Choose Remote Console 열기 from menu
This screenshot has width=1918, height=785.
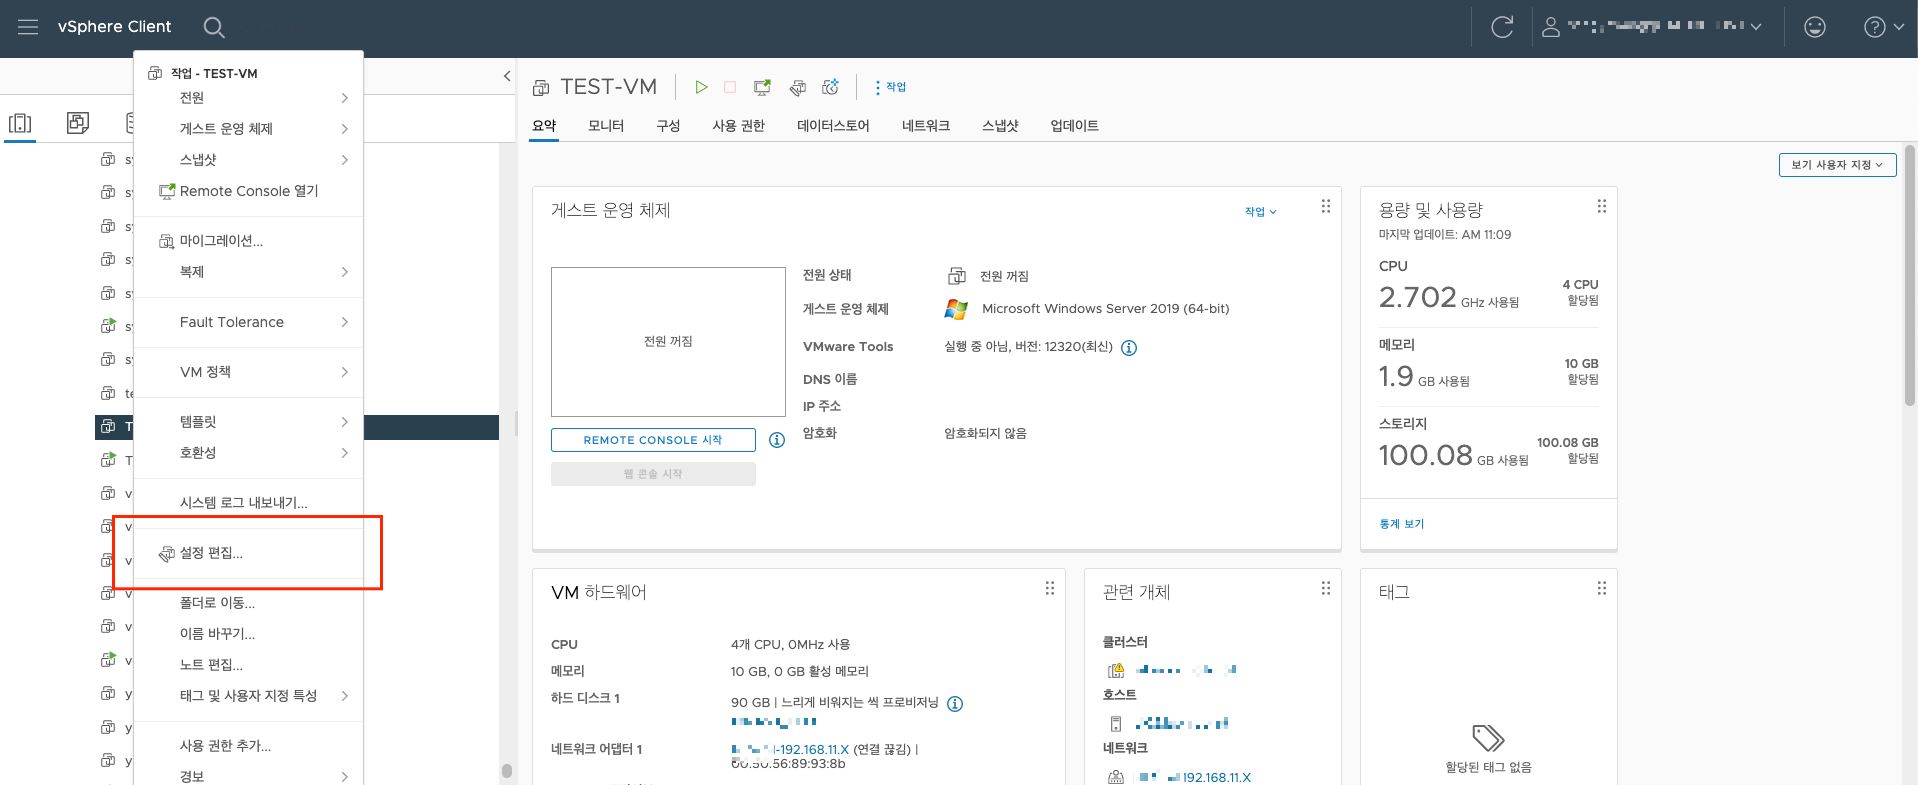(x=248, y=191)
